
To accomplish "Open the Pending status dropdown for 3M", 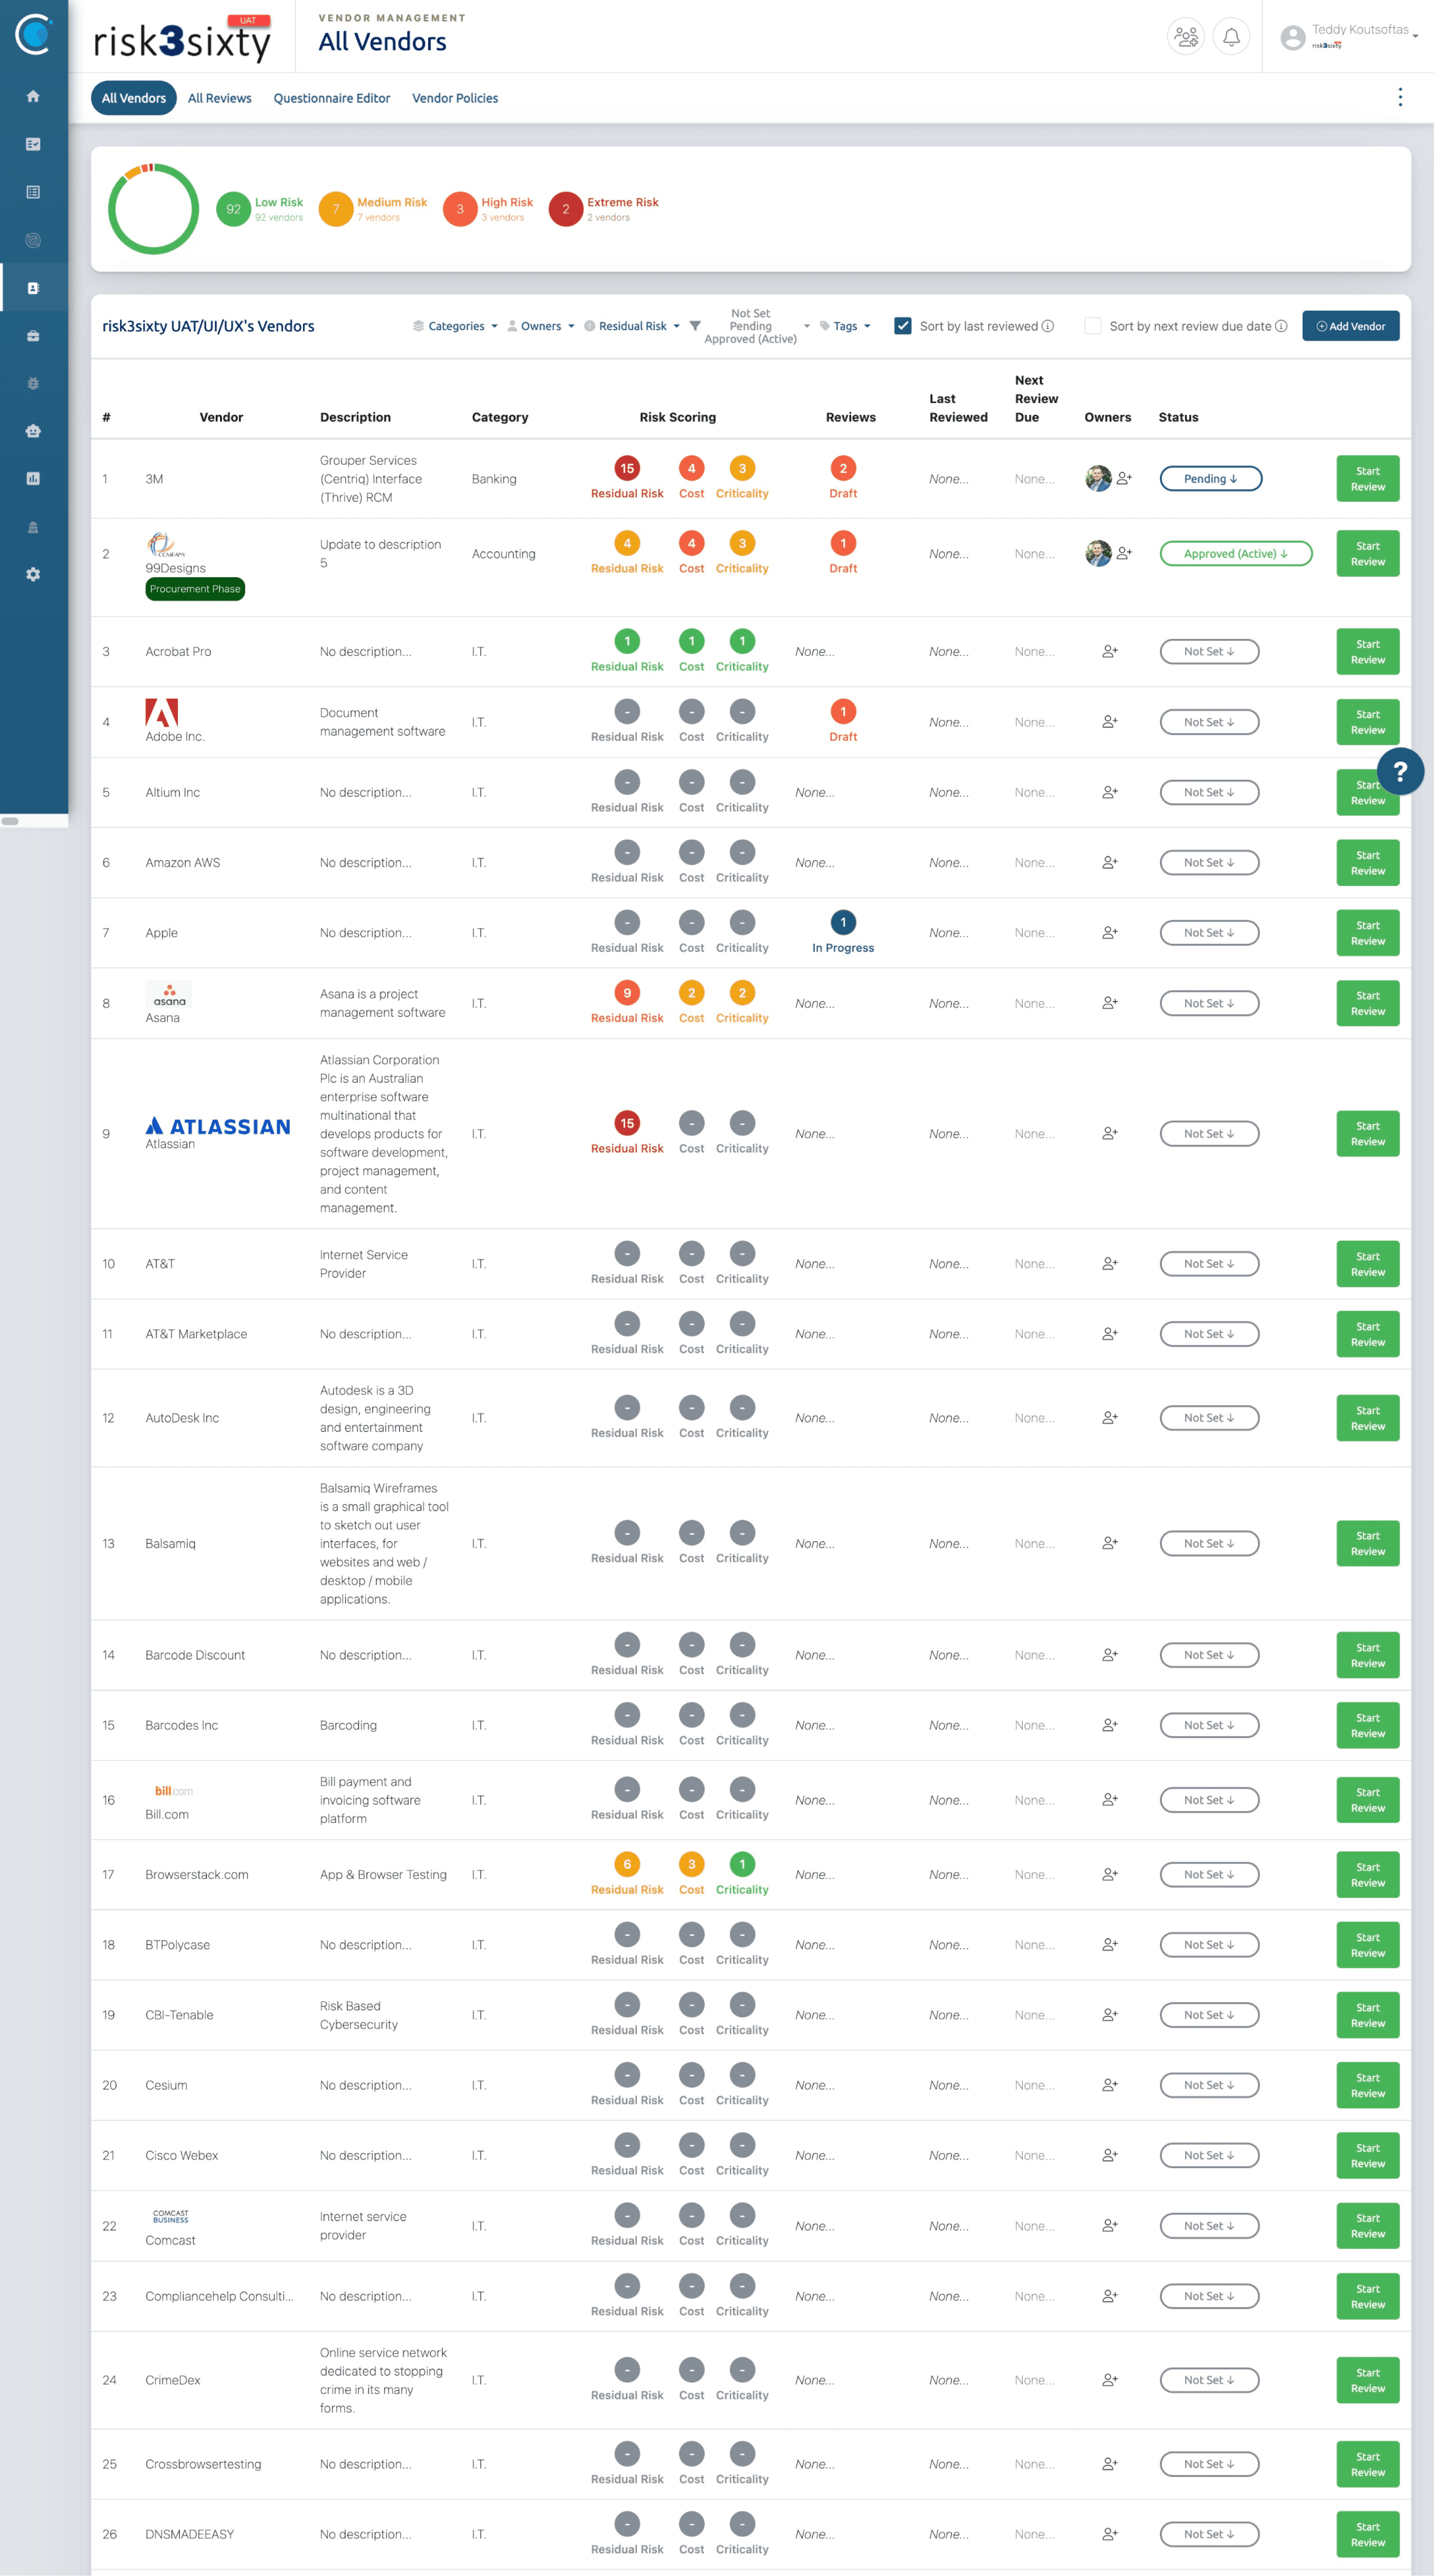I will click(1210, 479).
